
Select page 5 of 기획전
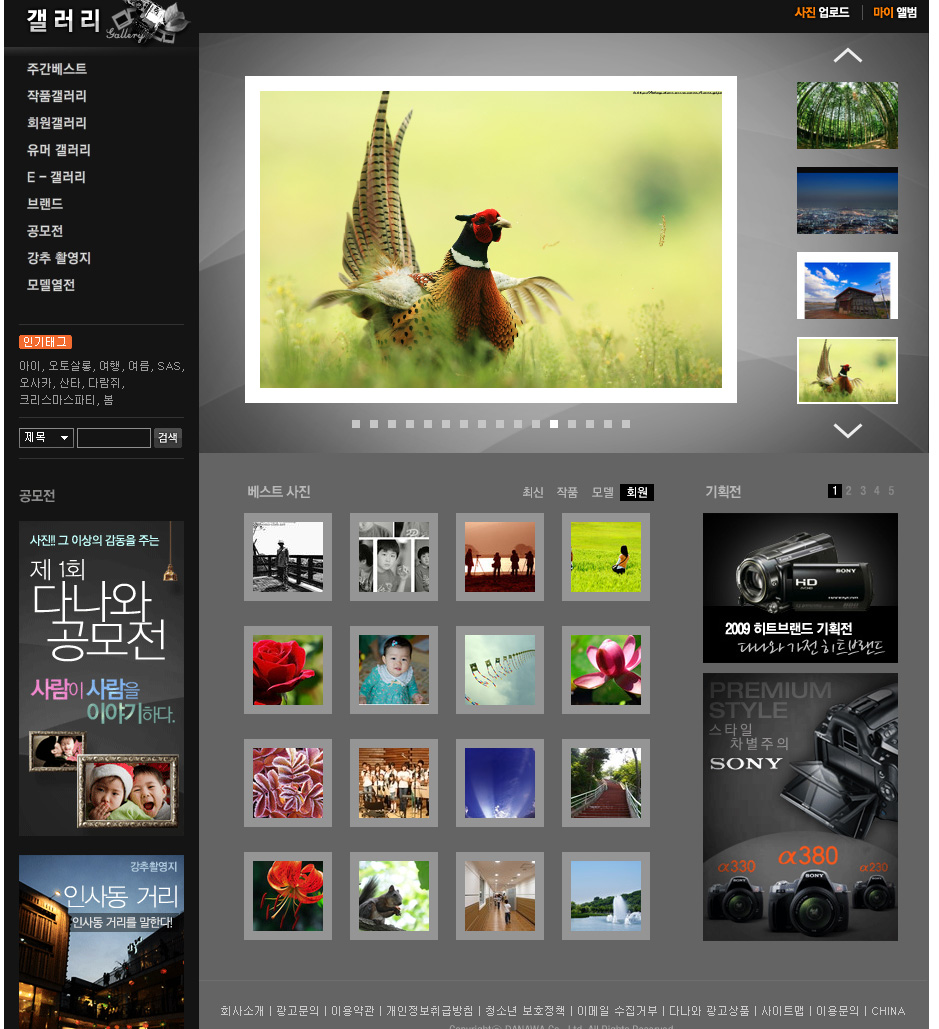(891, 491)
